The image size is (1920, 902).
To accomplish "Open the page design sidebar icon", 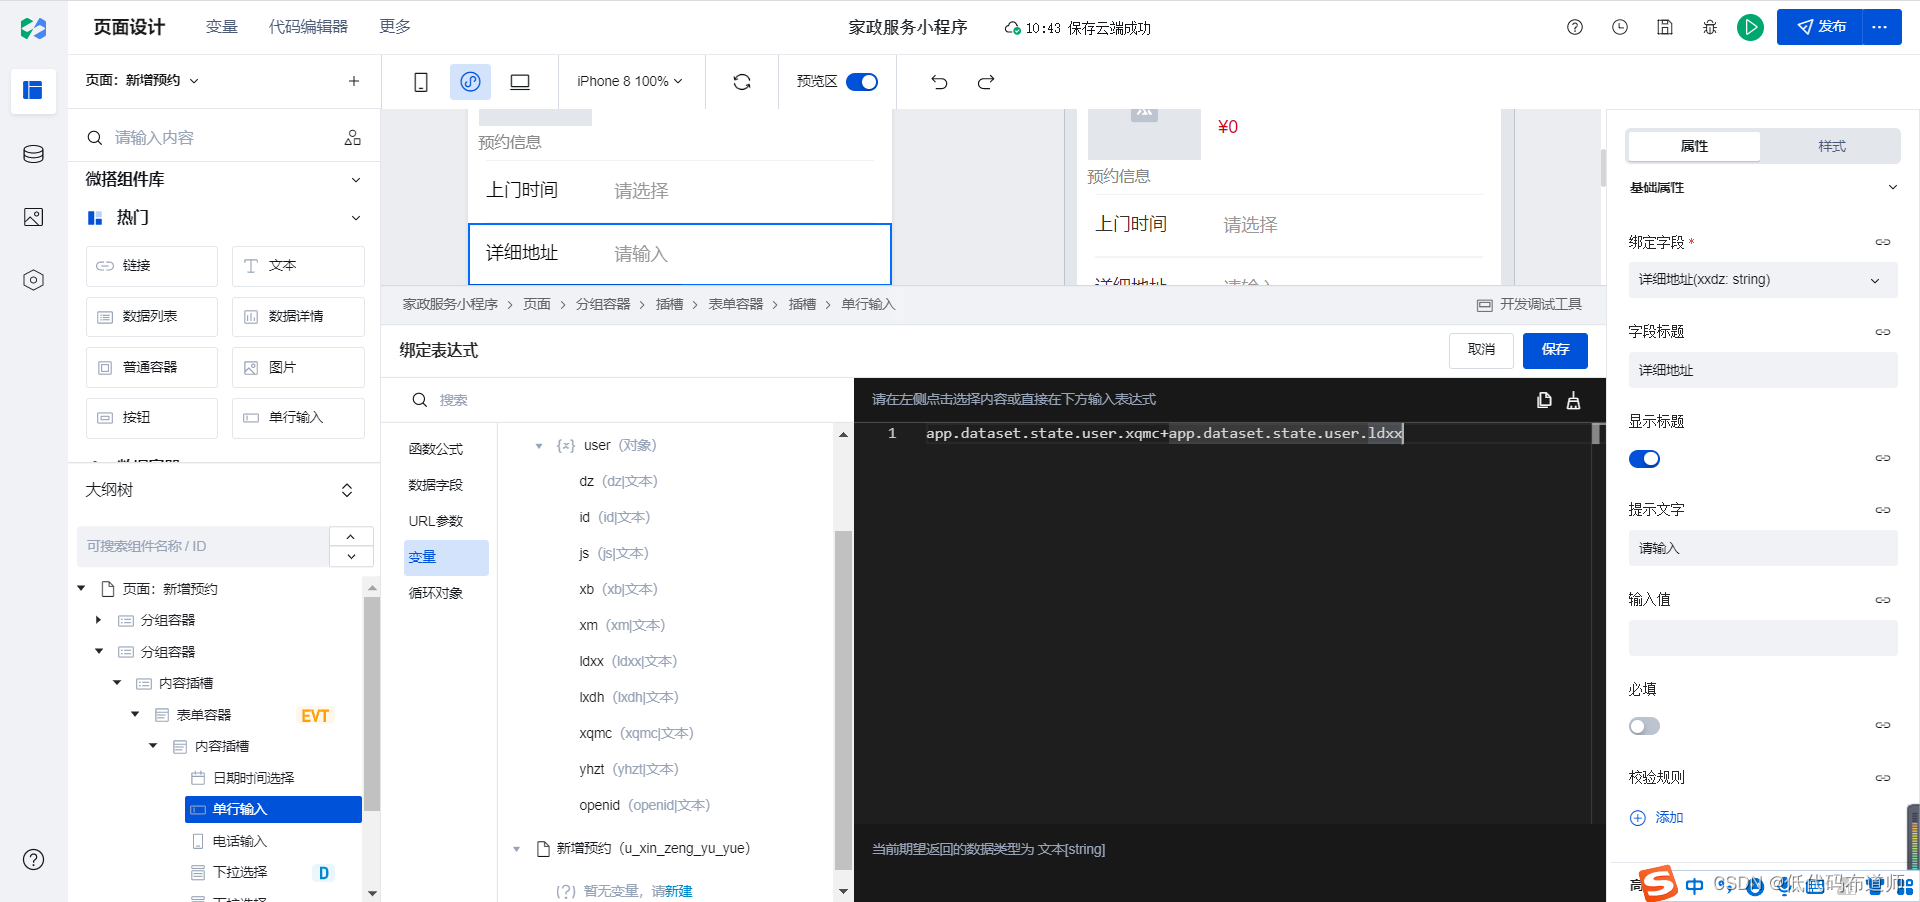I will [33, 90].
